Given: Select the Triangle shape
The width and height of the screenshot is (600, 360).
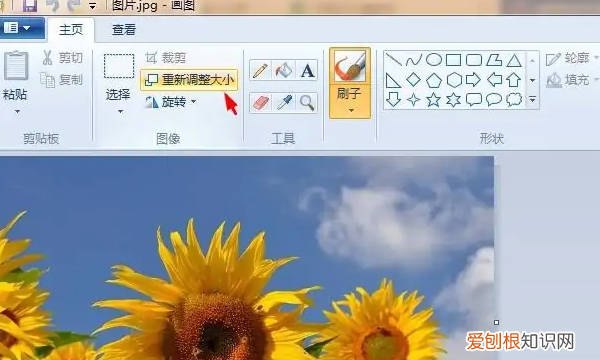Looking at the screenshot, I should 514,60.
